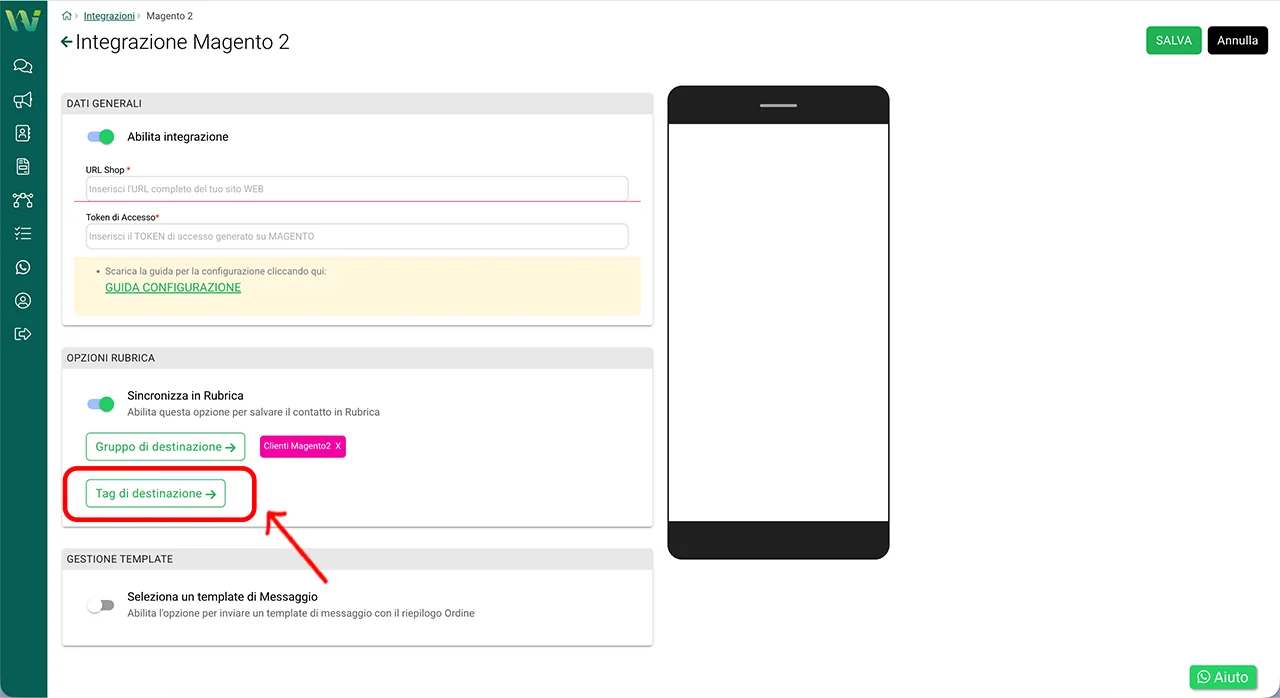Focus the URL Shop input field
The width and height of the screenshot is (1280, 698).
(357, 188)
